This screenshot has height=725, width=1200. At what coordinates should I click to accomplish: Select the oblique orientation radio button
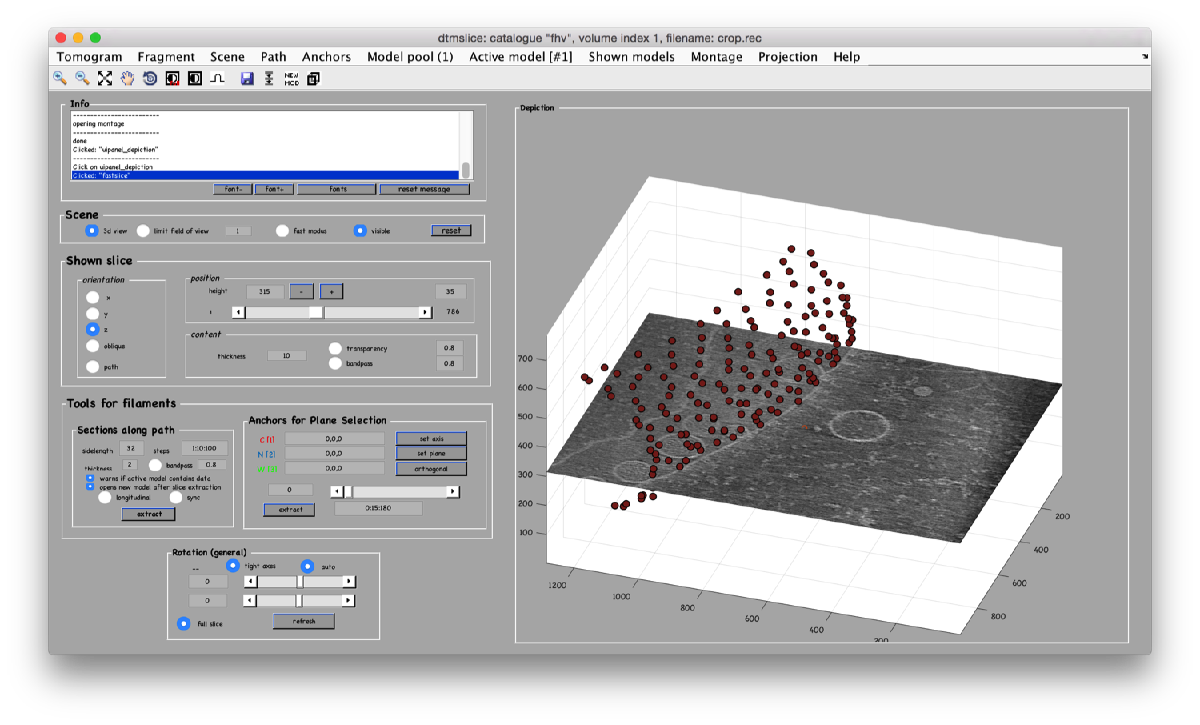(92, 346)
